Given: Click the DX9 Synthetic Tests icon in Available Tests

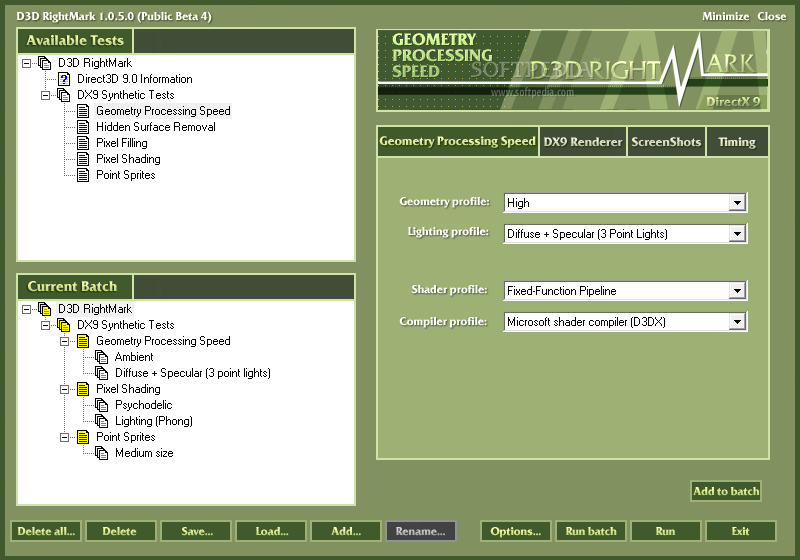Looking at the screenshot, I should point(64,95).
